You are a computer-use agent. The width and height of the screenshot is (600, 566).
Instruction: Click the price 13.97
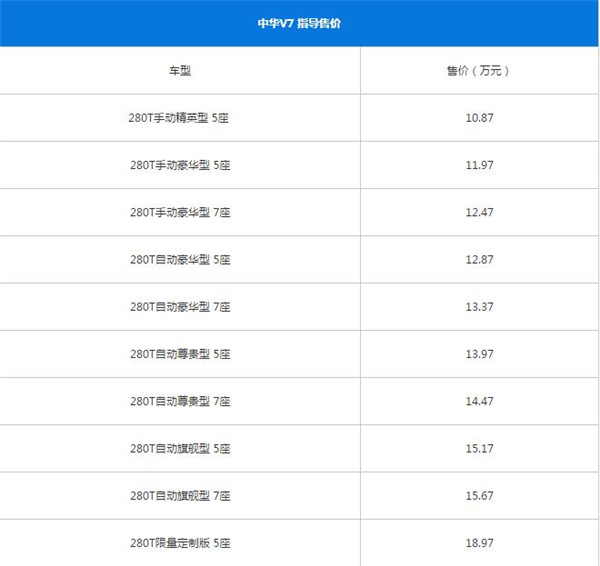coord(479,354)
